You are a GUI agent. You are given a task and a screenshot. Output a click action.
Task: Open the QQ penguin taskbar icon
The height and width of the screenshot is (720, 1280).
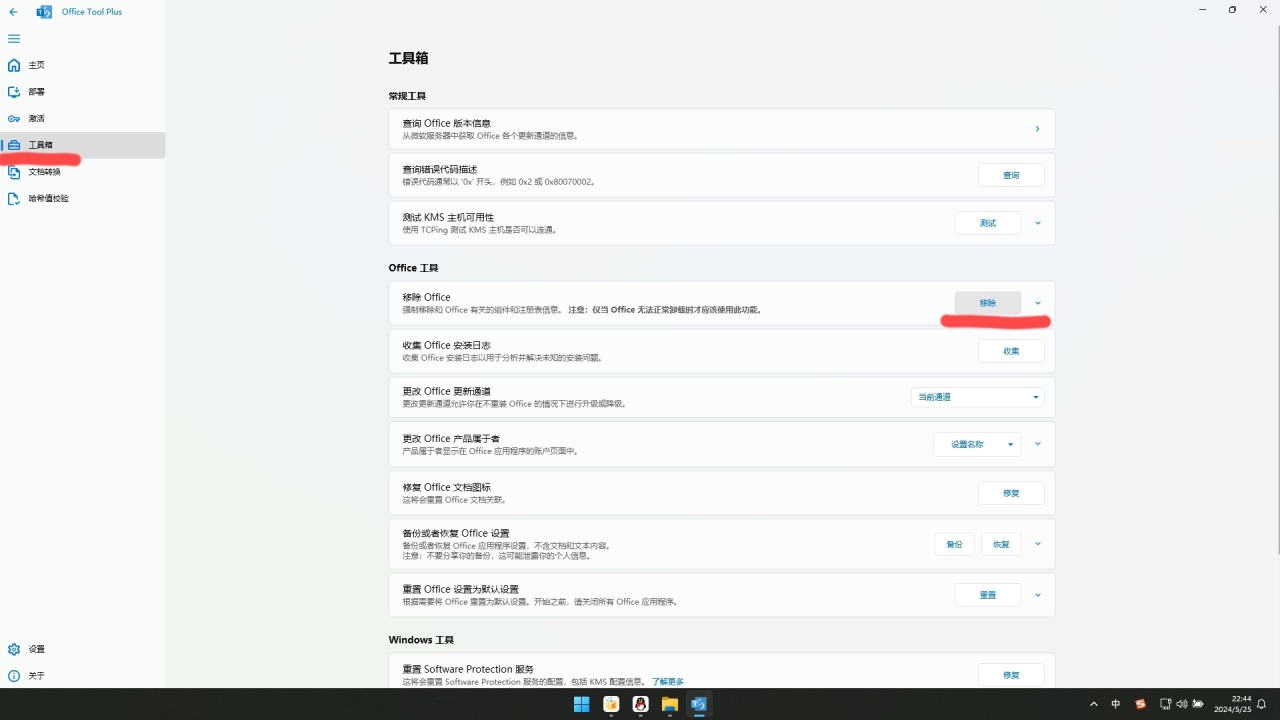click(640, 704)
